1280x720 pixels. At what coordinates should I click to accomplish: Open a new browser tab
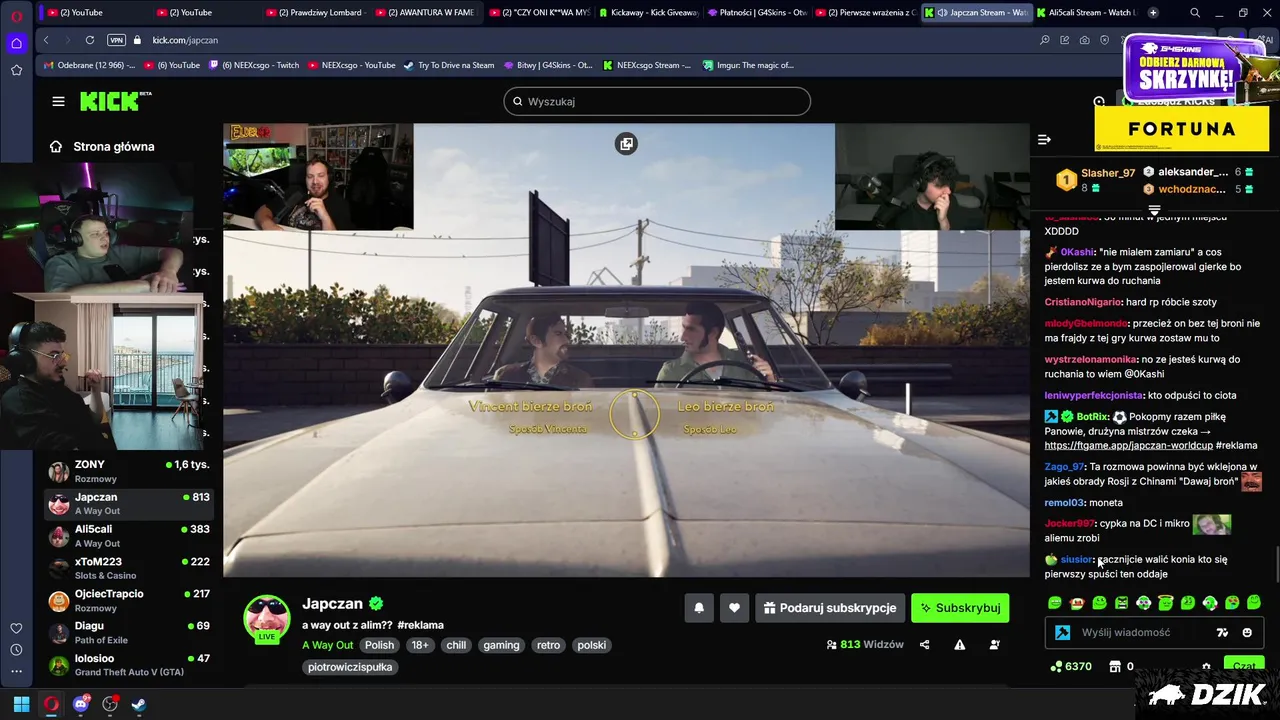click(1153, 12)
